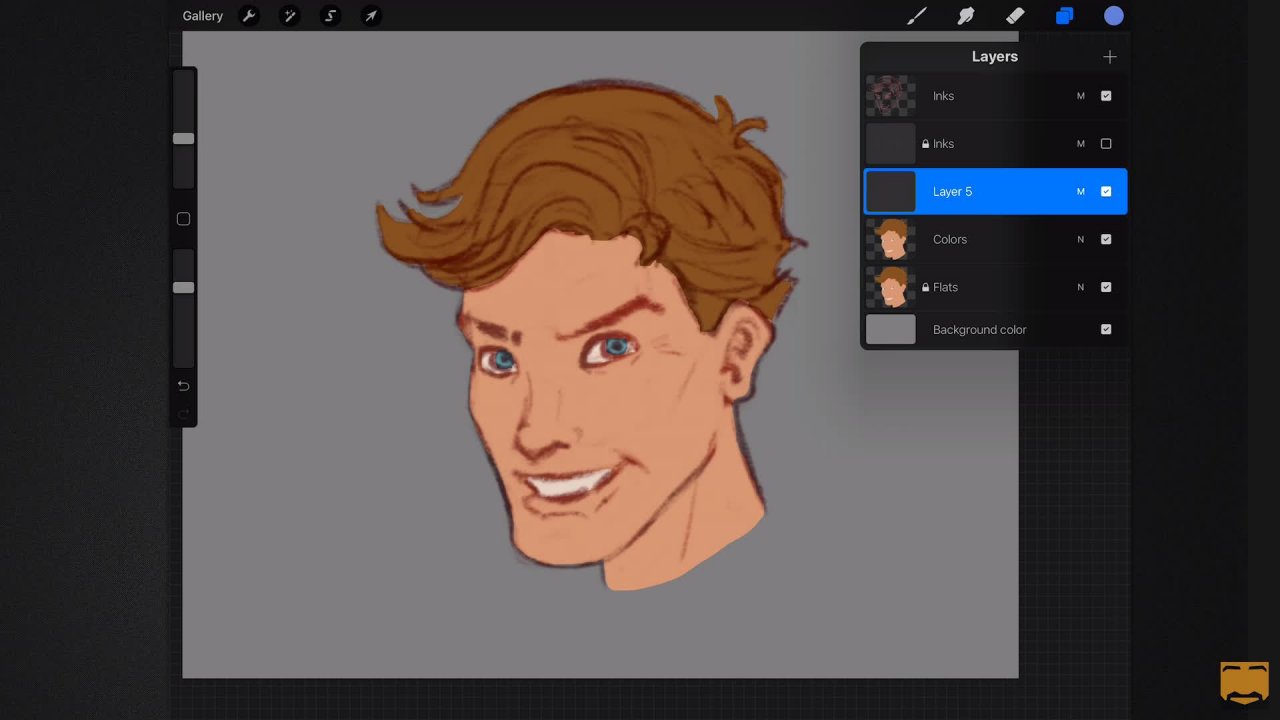The width and height of the screenshot is (1280, 720).
Task: Tap the Background color layer thumbnail
Action: (x=890, y=330)
